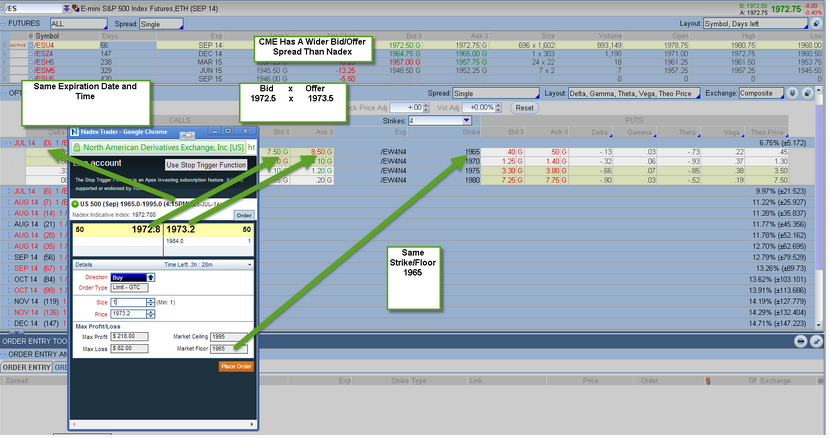
Task: Click the circle icon beside /ESZ4 symbol
Action: [x=31, y=54]
